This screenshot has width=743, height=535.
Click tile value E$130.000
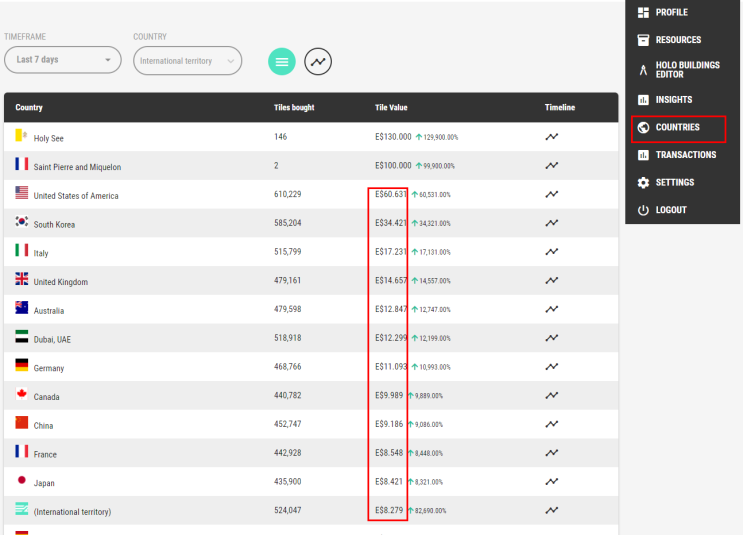[x=393, y=137]
